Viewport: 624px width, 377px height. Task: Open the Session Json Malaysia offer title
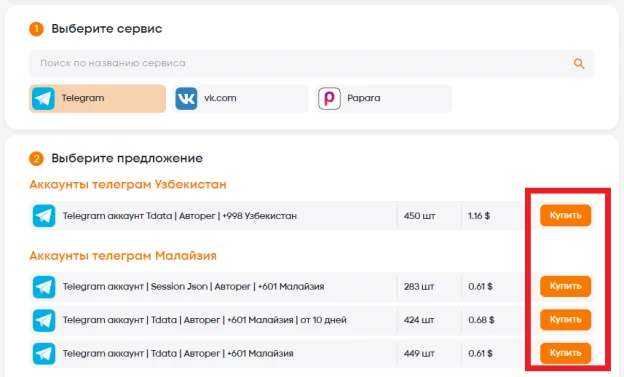(x=193, y=287)
